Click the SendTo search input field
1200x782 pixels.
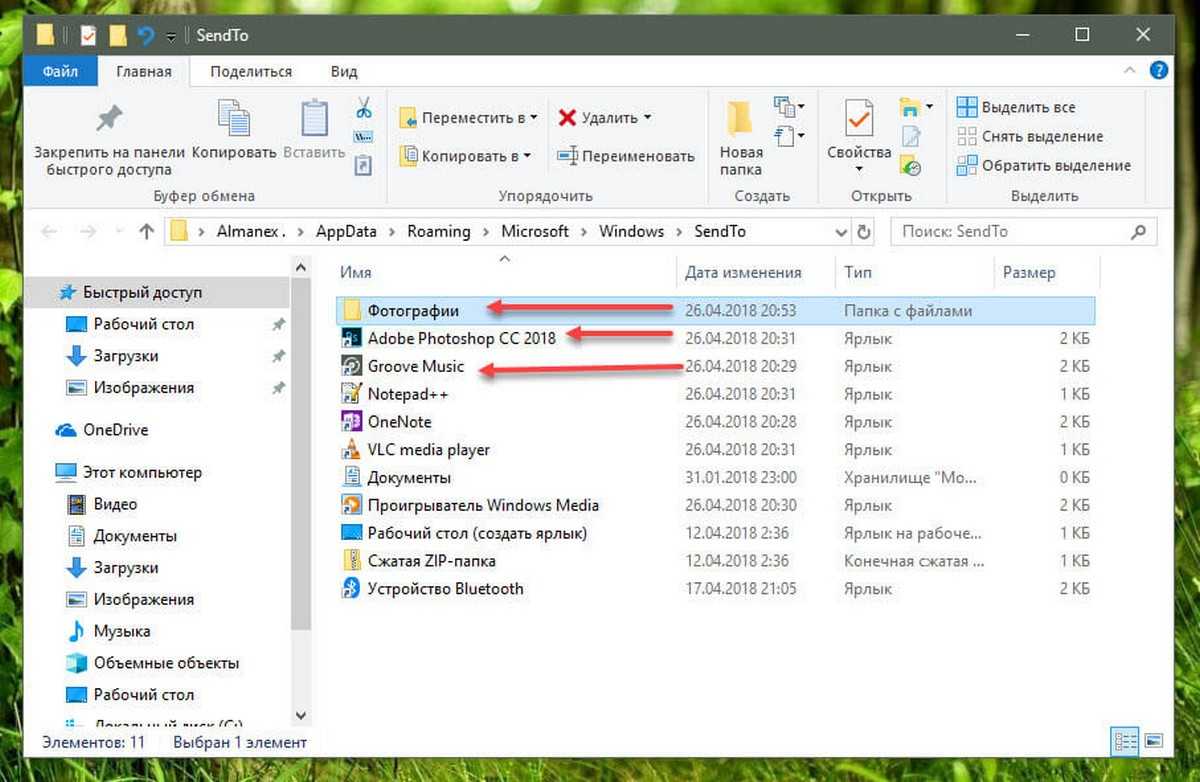(x=1010, y=231)
